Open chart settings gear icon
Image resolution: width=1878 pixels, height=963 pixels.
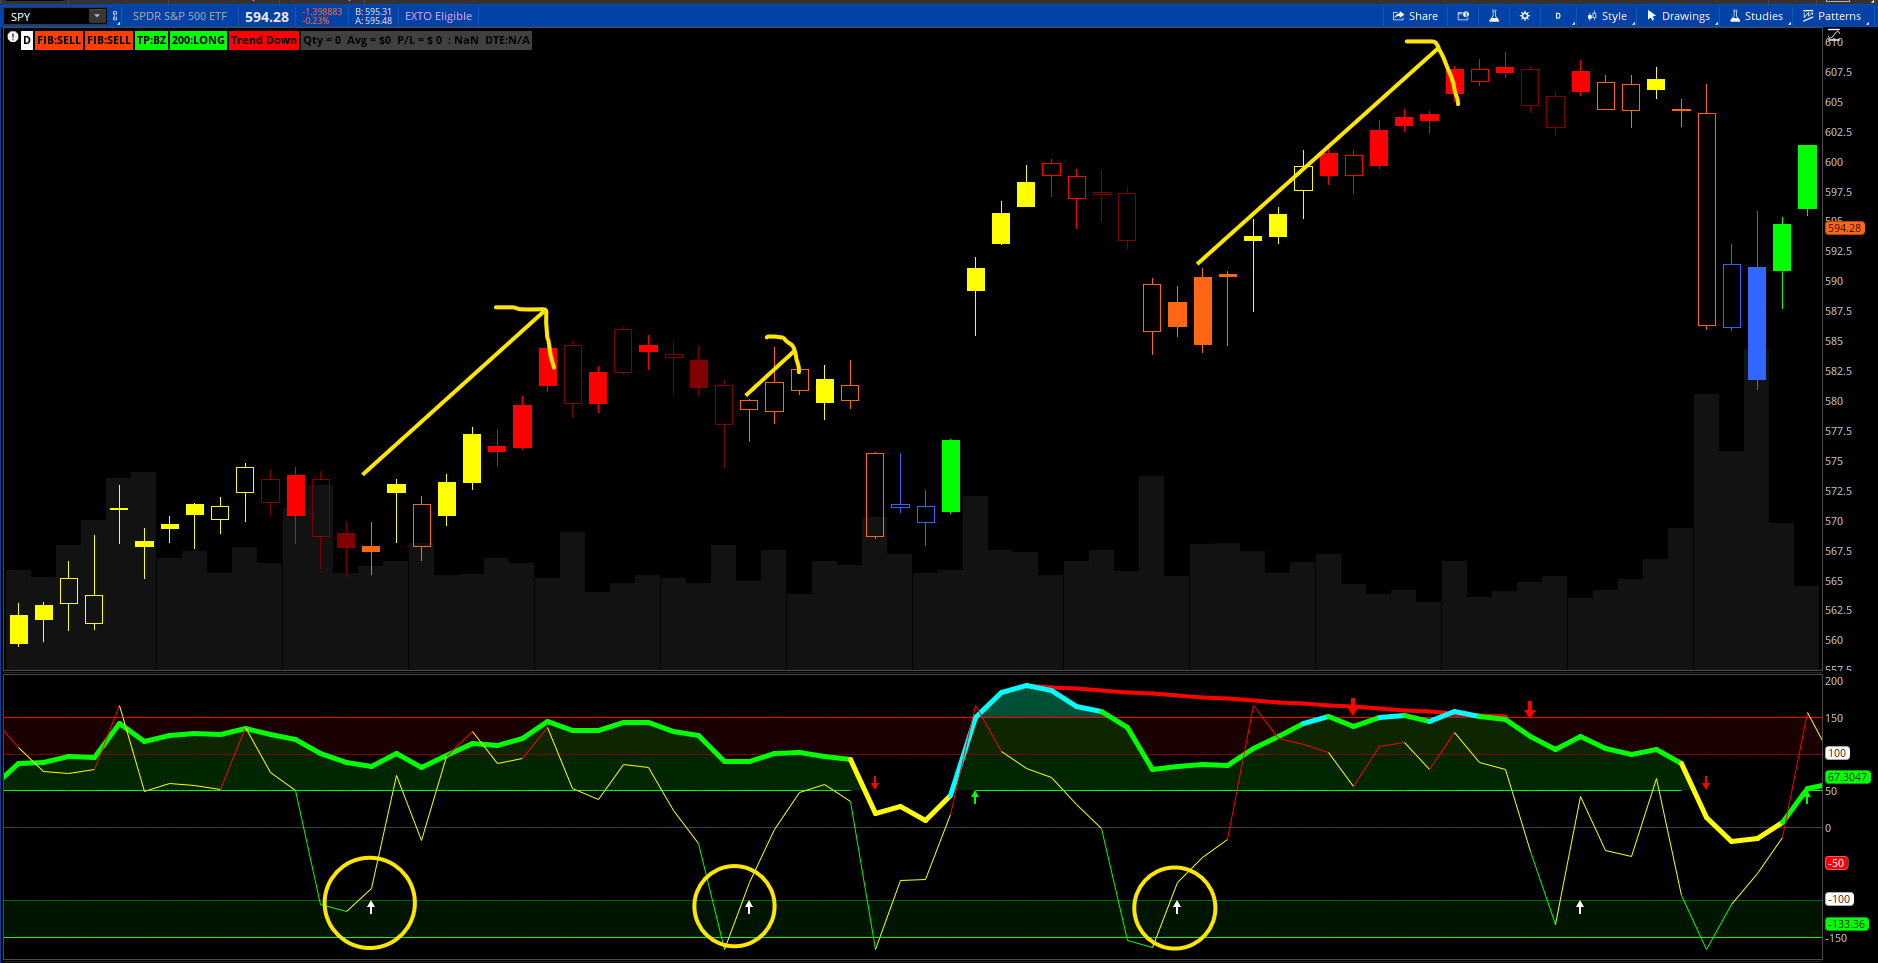pyautogui.click(x=1525, y=16)
